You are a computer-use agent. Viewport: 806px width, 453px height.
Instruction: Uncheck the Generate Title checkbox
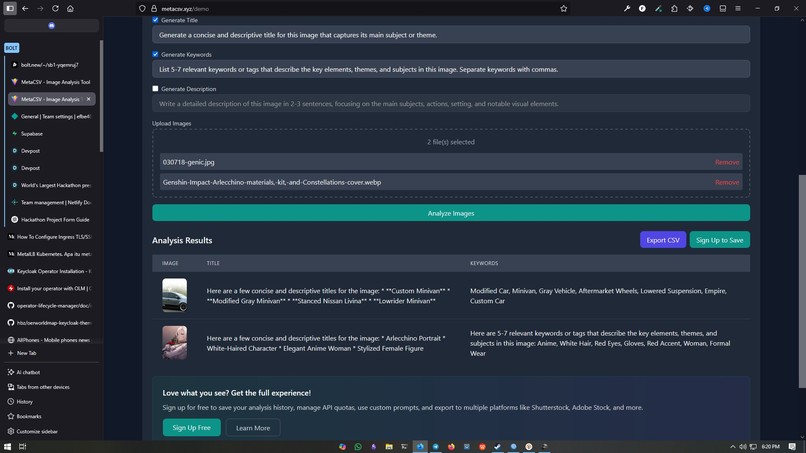(x=155, y=20)
